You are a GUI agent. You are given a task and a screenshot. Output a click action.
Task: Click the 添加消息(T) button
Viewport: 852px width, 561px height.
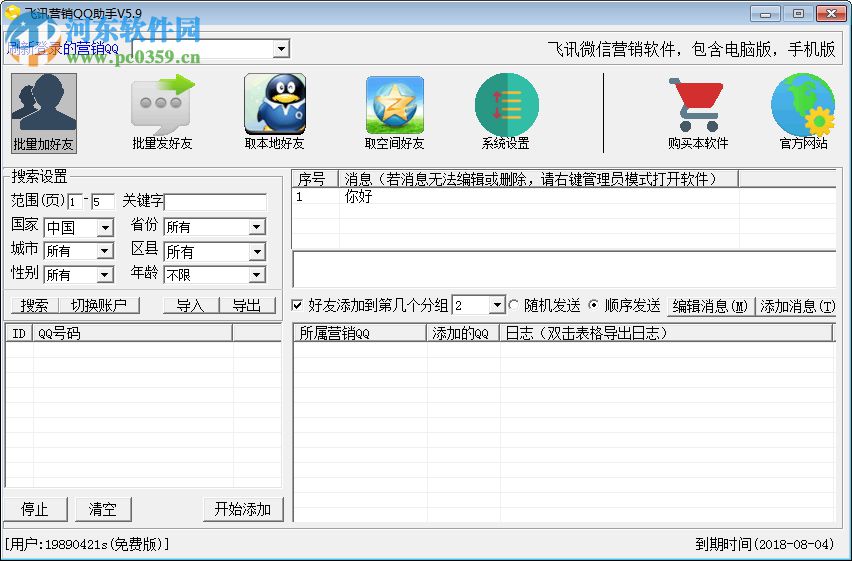click(796, 306)
